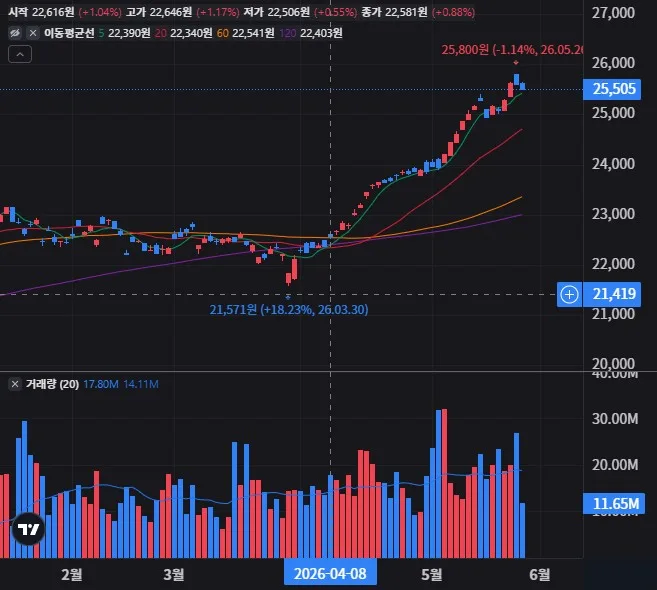Click the 60-day average value 22,541원
This screenshot has width=657, height=590.
click(253, 33)
